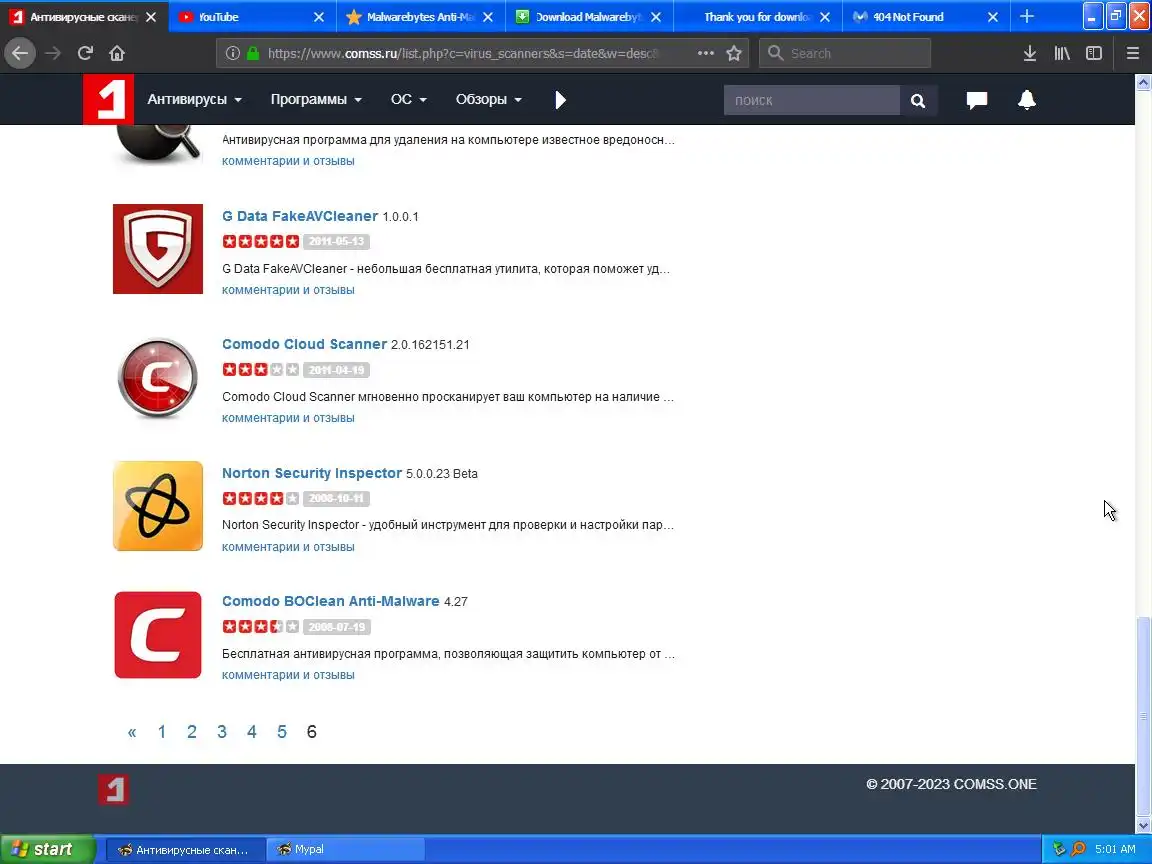Click the Comodo Cloud Scanner round icon
The height and width of the screenshot is (864, 1152).
coord(158,378)
